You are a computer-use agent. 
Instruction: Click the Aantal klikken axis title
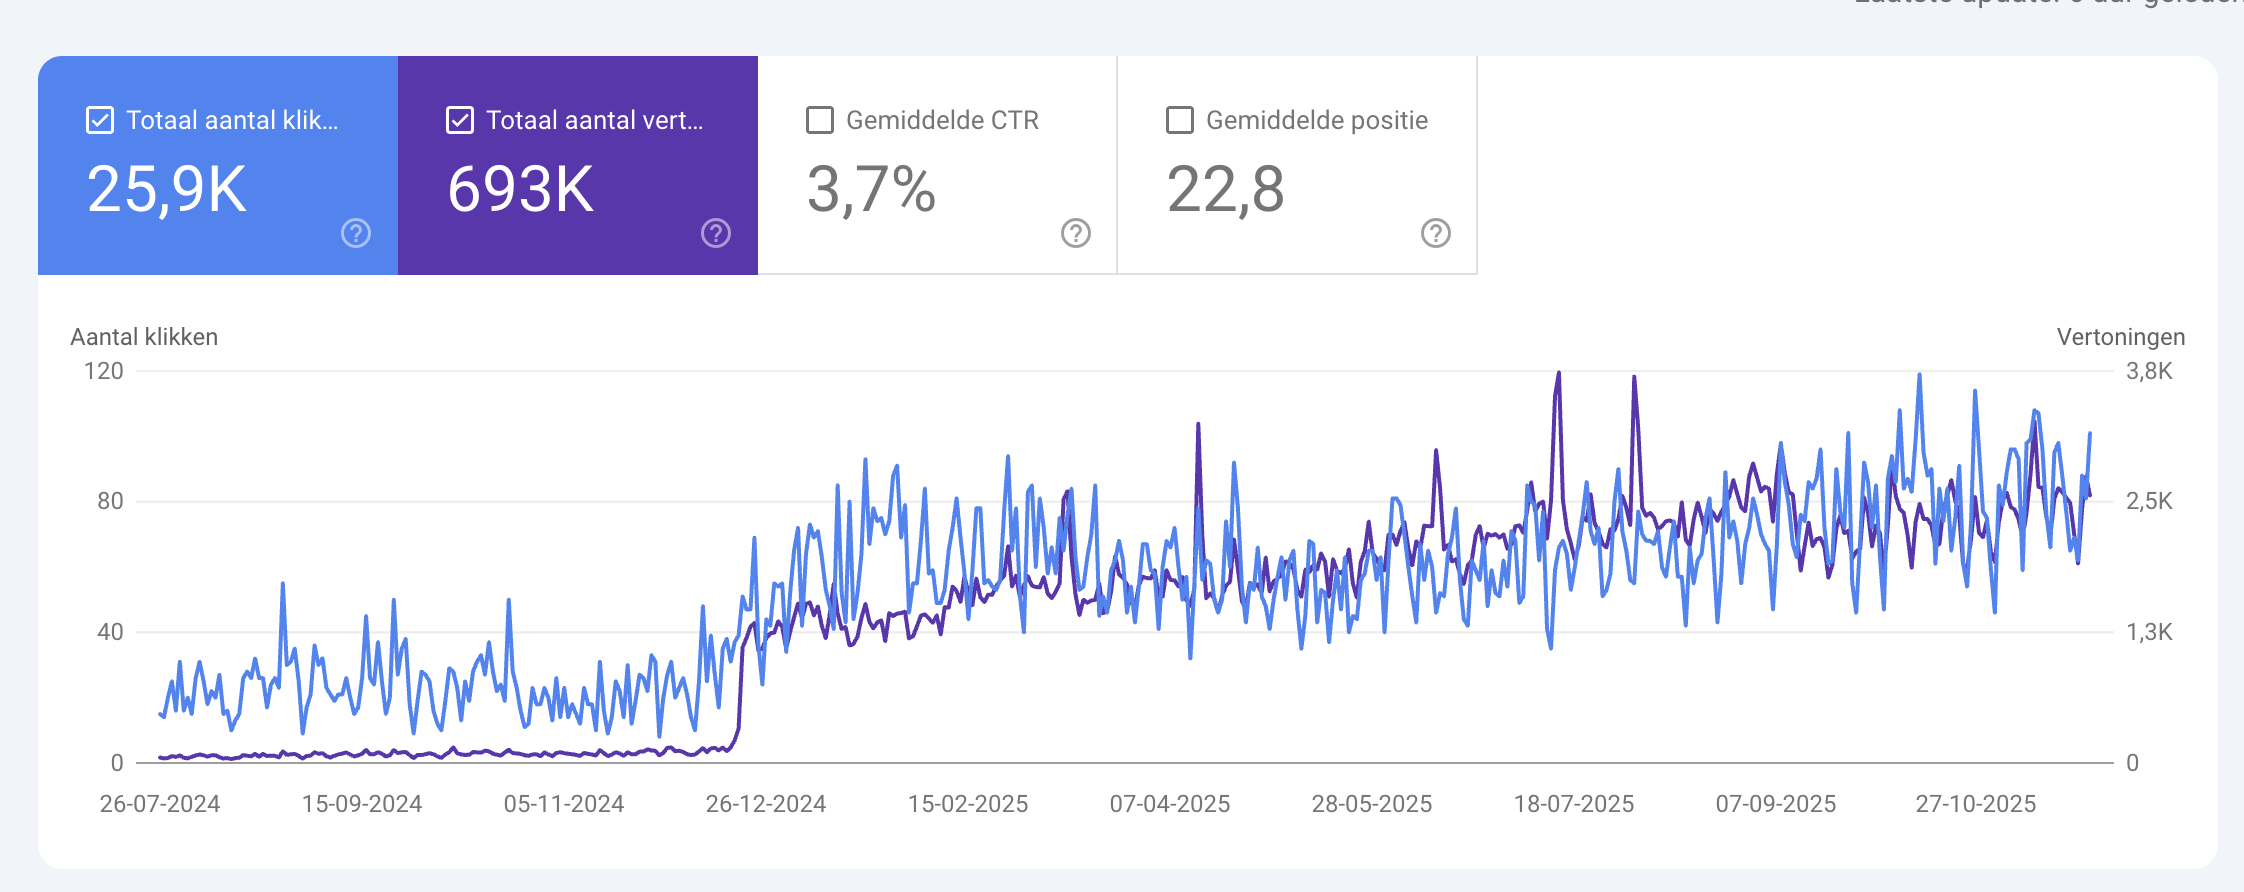click(144, 337)
